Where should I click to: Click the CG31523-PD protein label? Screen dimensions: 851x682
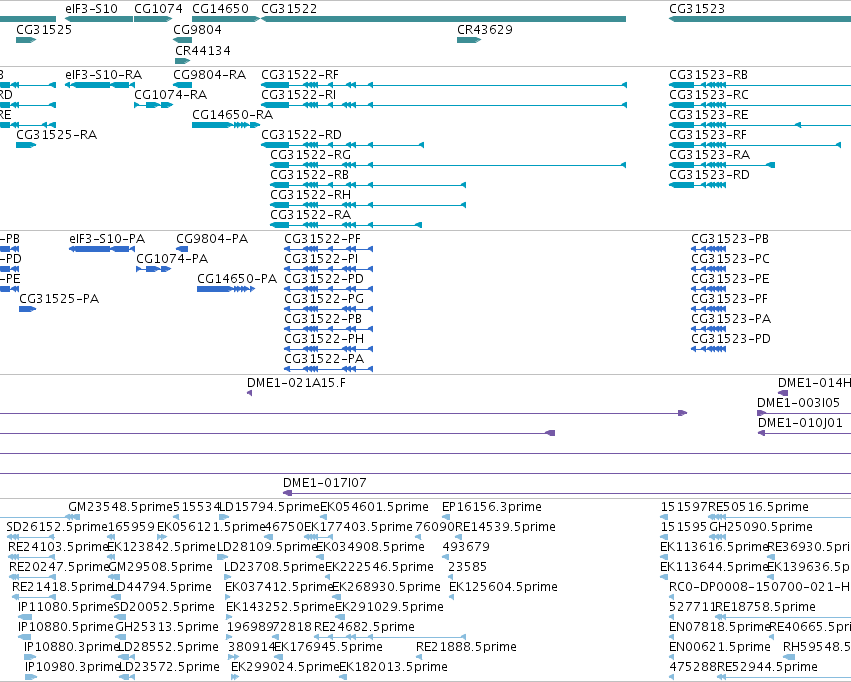731,339
